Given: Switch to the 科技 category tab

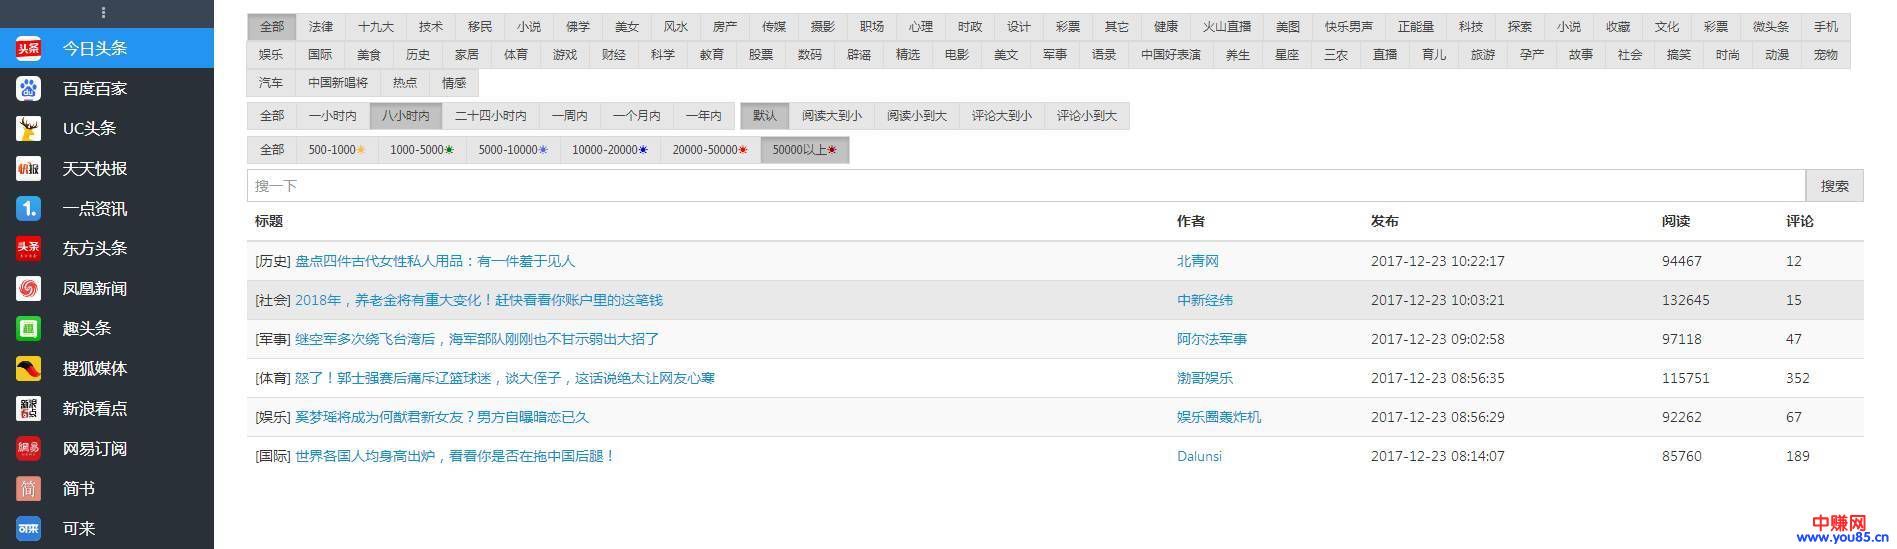Looking at the screenshot, I should (x=1470, y=27).
